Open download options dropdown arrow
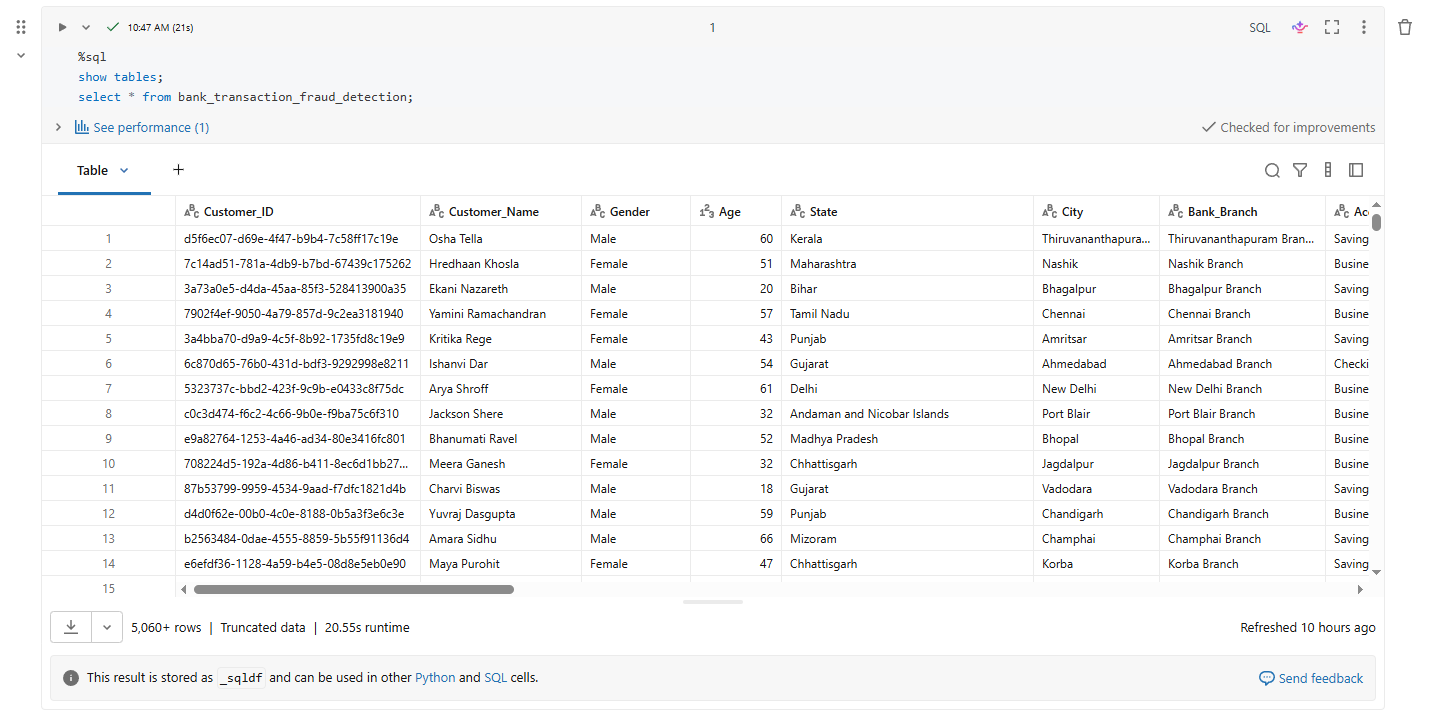 coord(107,627)
